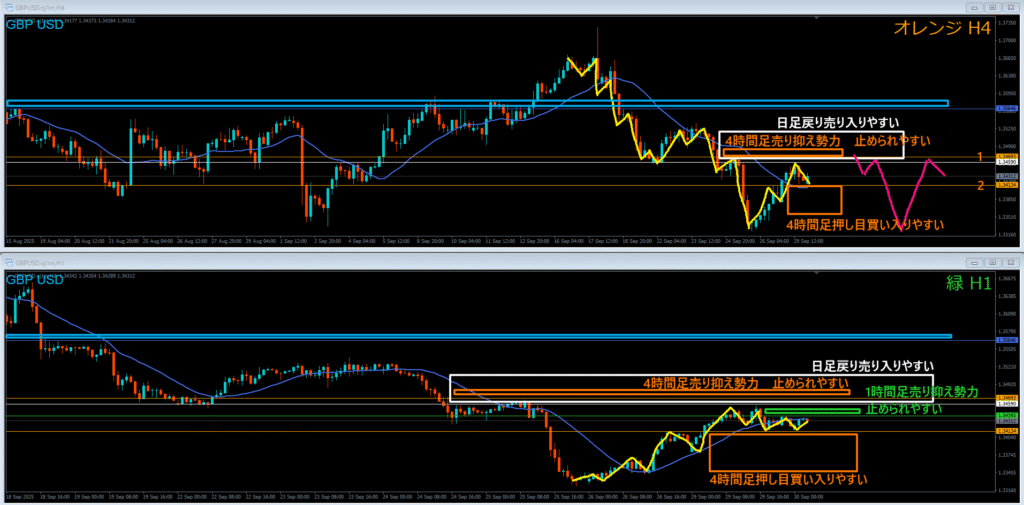Click the '15 Aug 2025' date on the H4 time axis

19,240
